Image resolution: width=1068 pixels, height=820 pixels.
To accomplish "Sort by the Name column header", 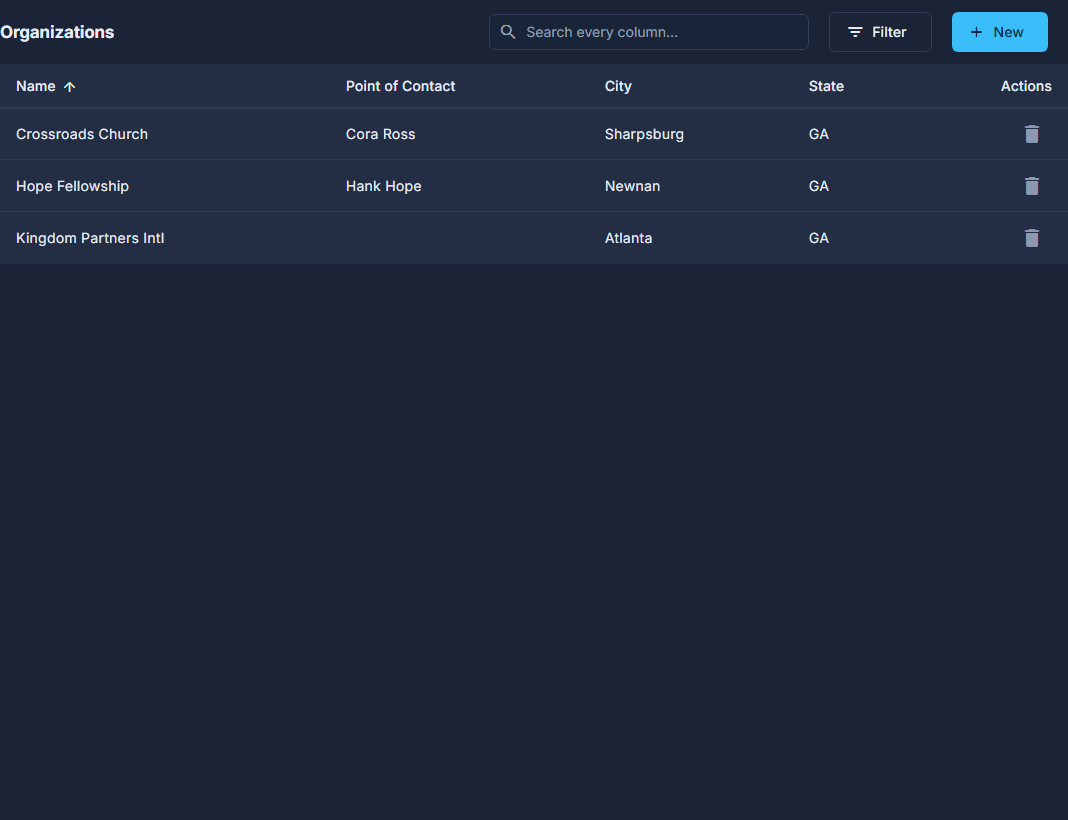I will tap(35, 86).
